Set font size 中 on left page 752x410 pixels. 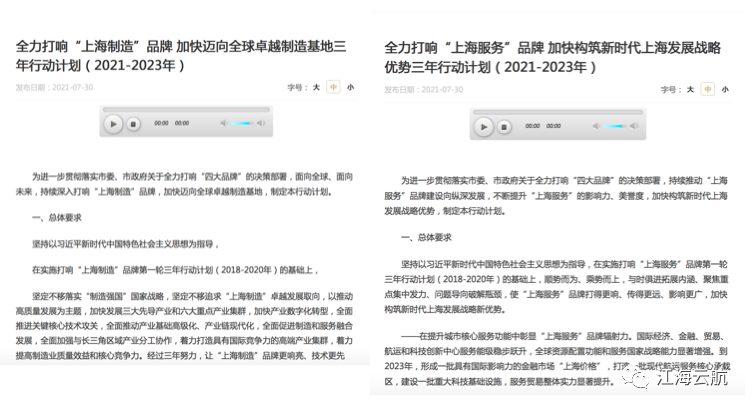(x=333, y=87)
